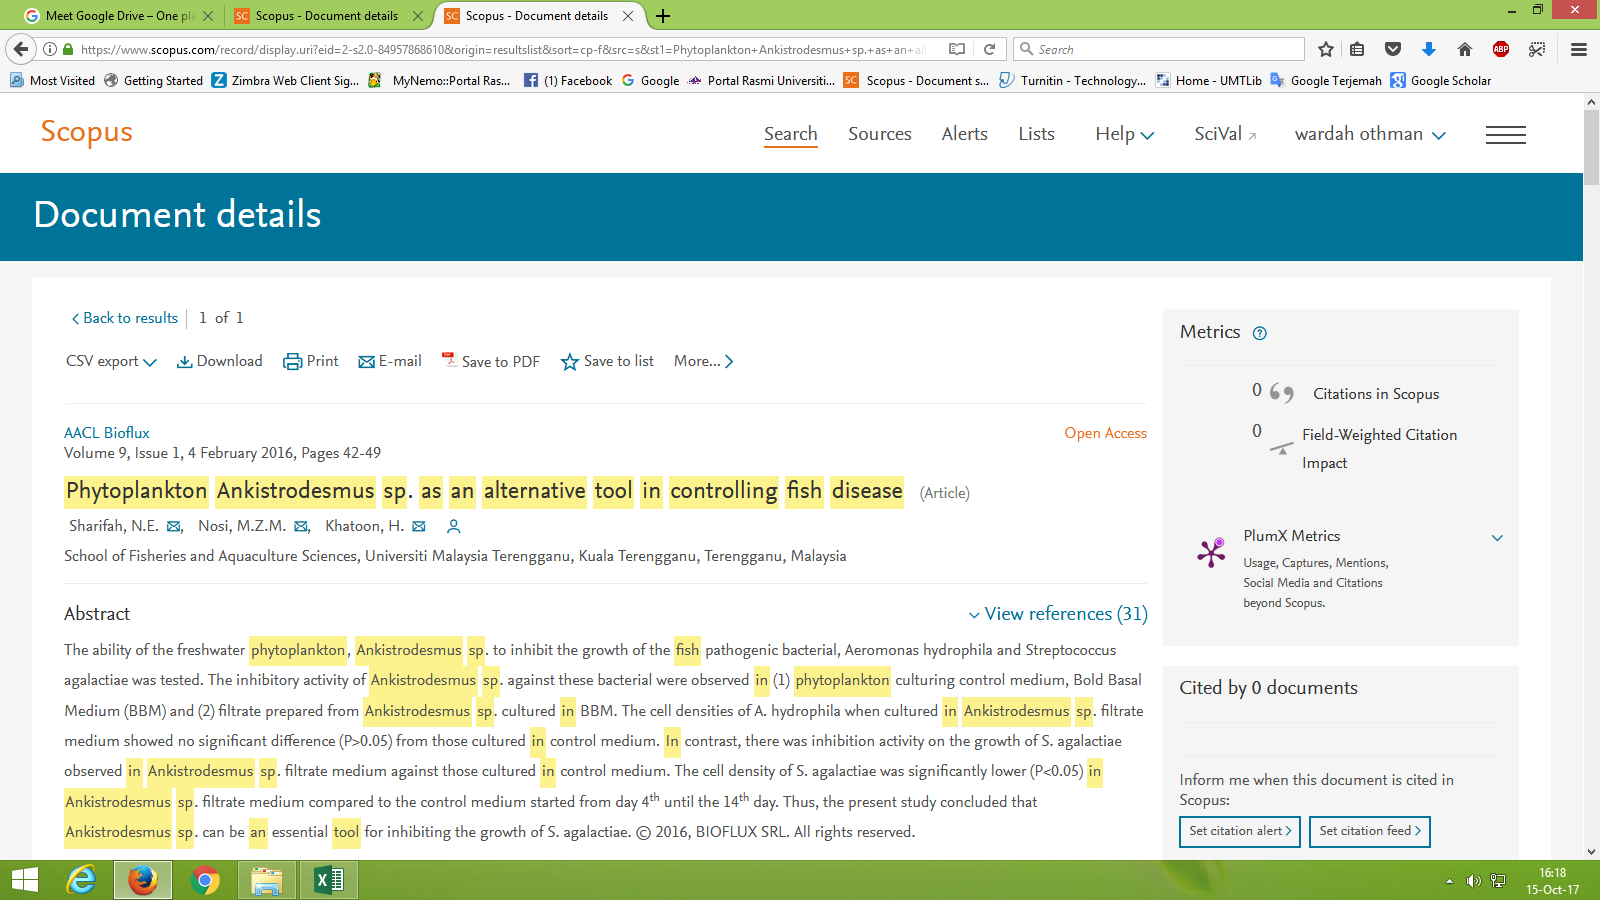Click email icon next to Sharifah, N.E.
1600x900 pixels.
174,527
